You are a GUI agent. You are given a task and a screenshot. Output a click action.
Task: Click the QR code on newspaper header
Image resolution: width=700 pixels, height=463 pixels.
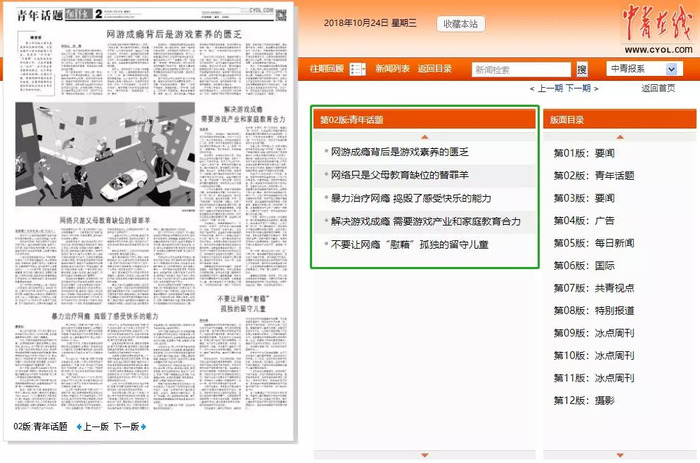(281, 16)
